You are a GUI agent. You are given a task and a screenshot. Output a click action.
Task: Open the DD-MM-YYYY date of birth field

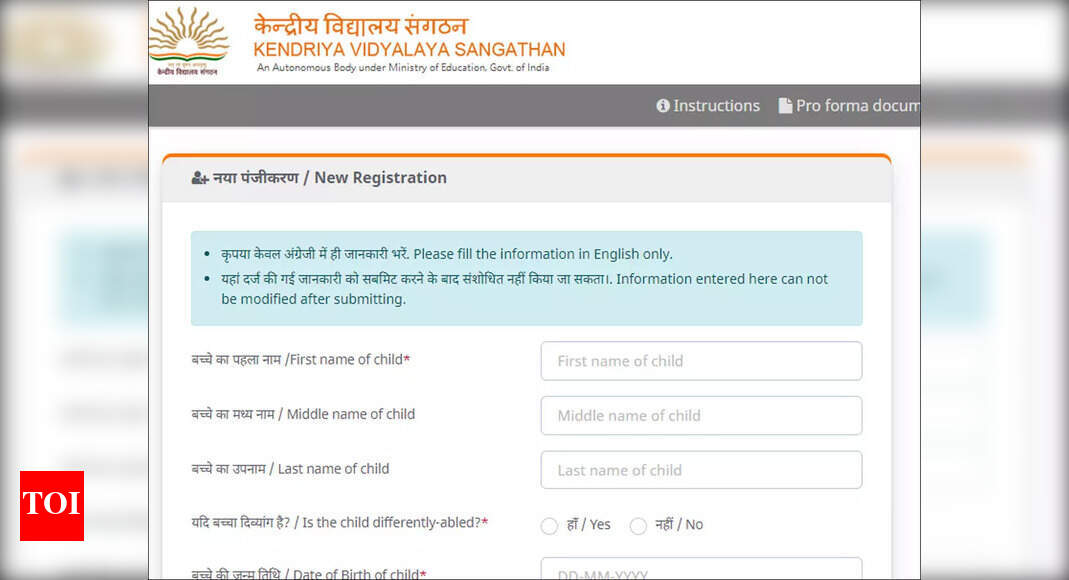tap(701, 570)
